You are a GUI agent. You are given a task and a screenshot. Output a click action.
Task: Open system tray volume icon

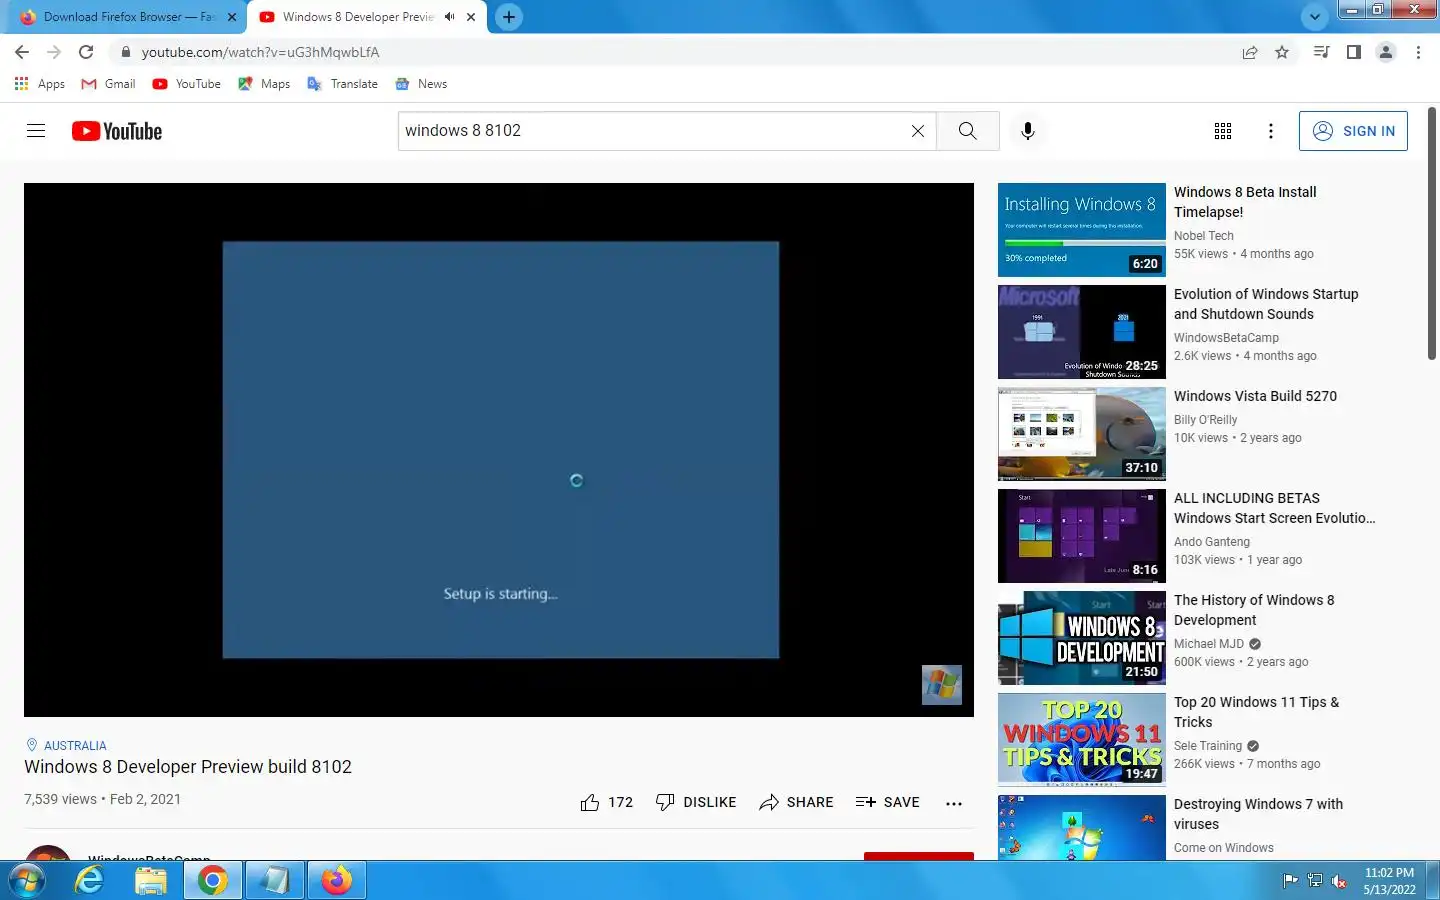point(1339,881)
